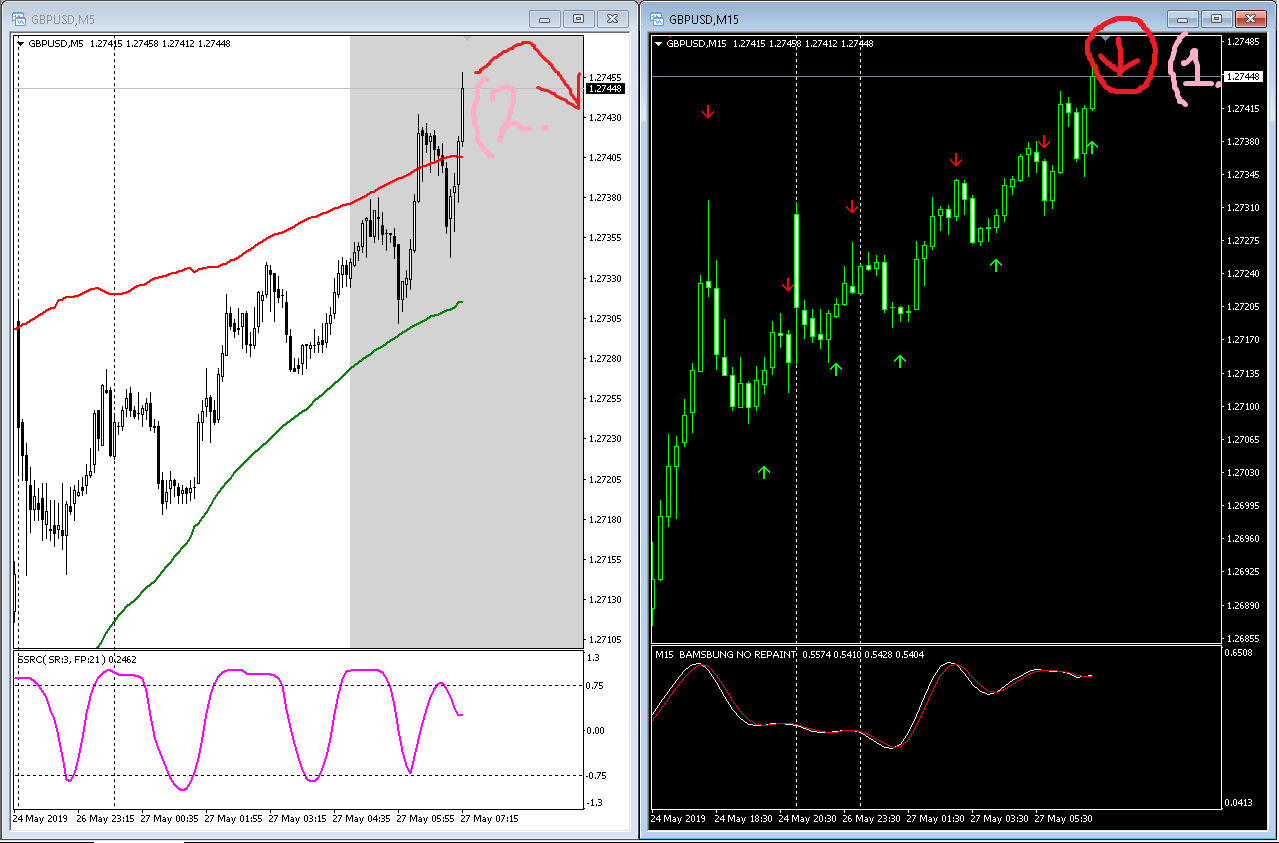Click 1.27305 on M5 price scale

click(606, 318)
